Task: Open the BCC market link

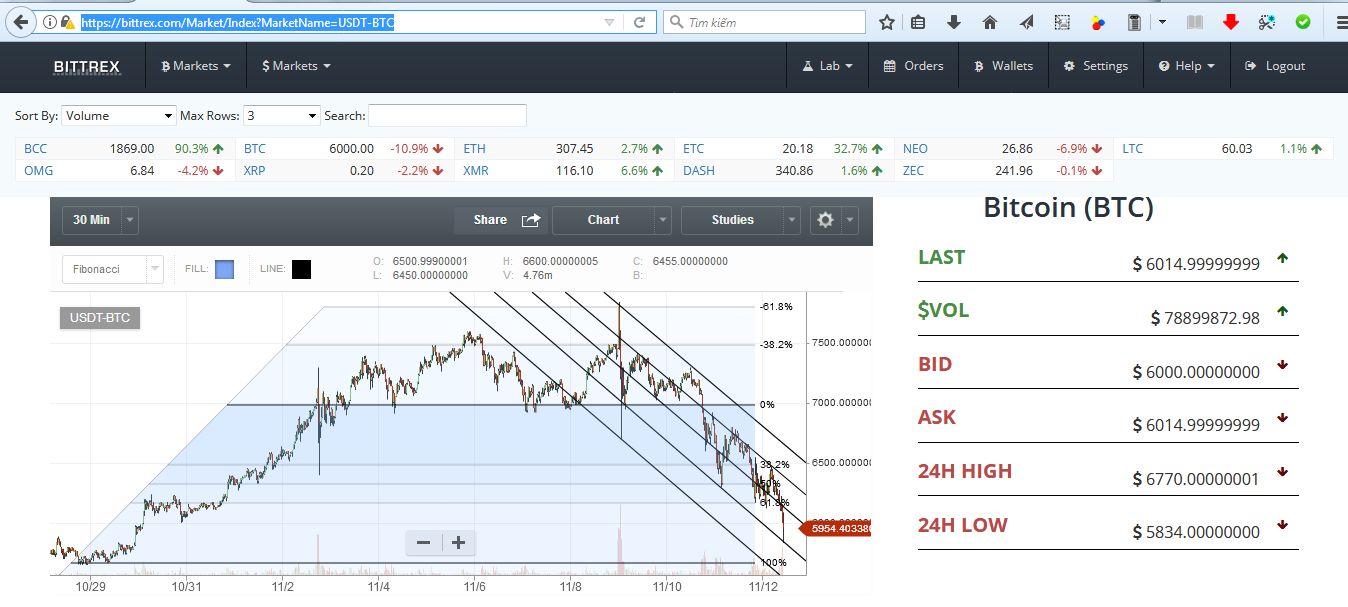Action: click(35, 149)
